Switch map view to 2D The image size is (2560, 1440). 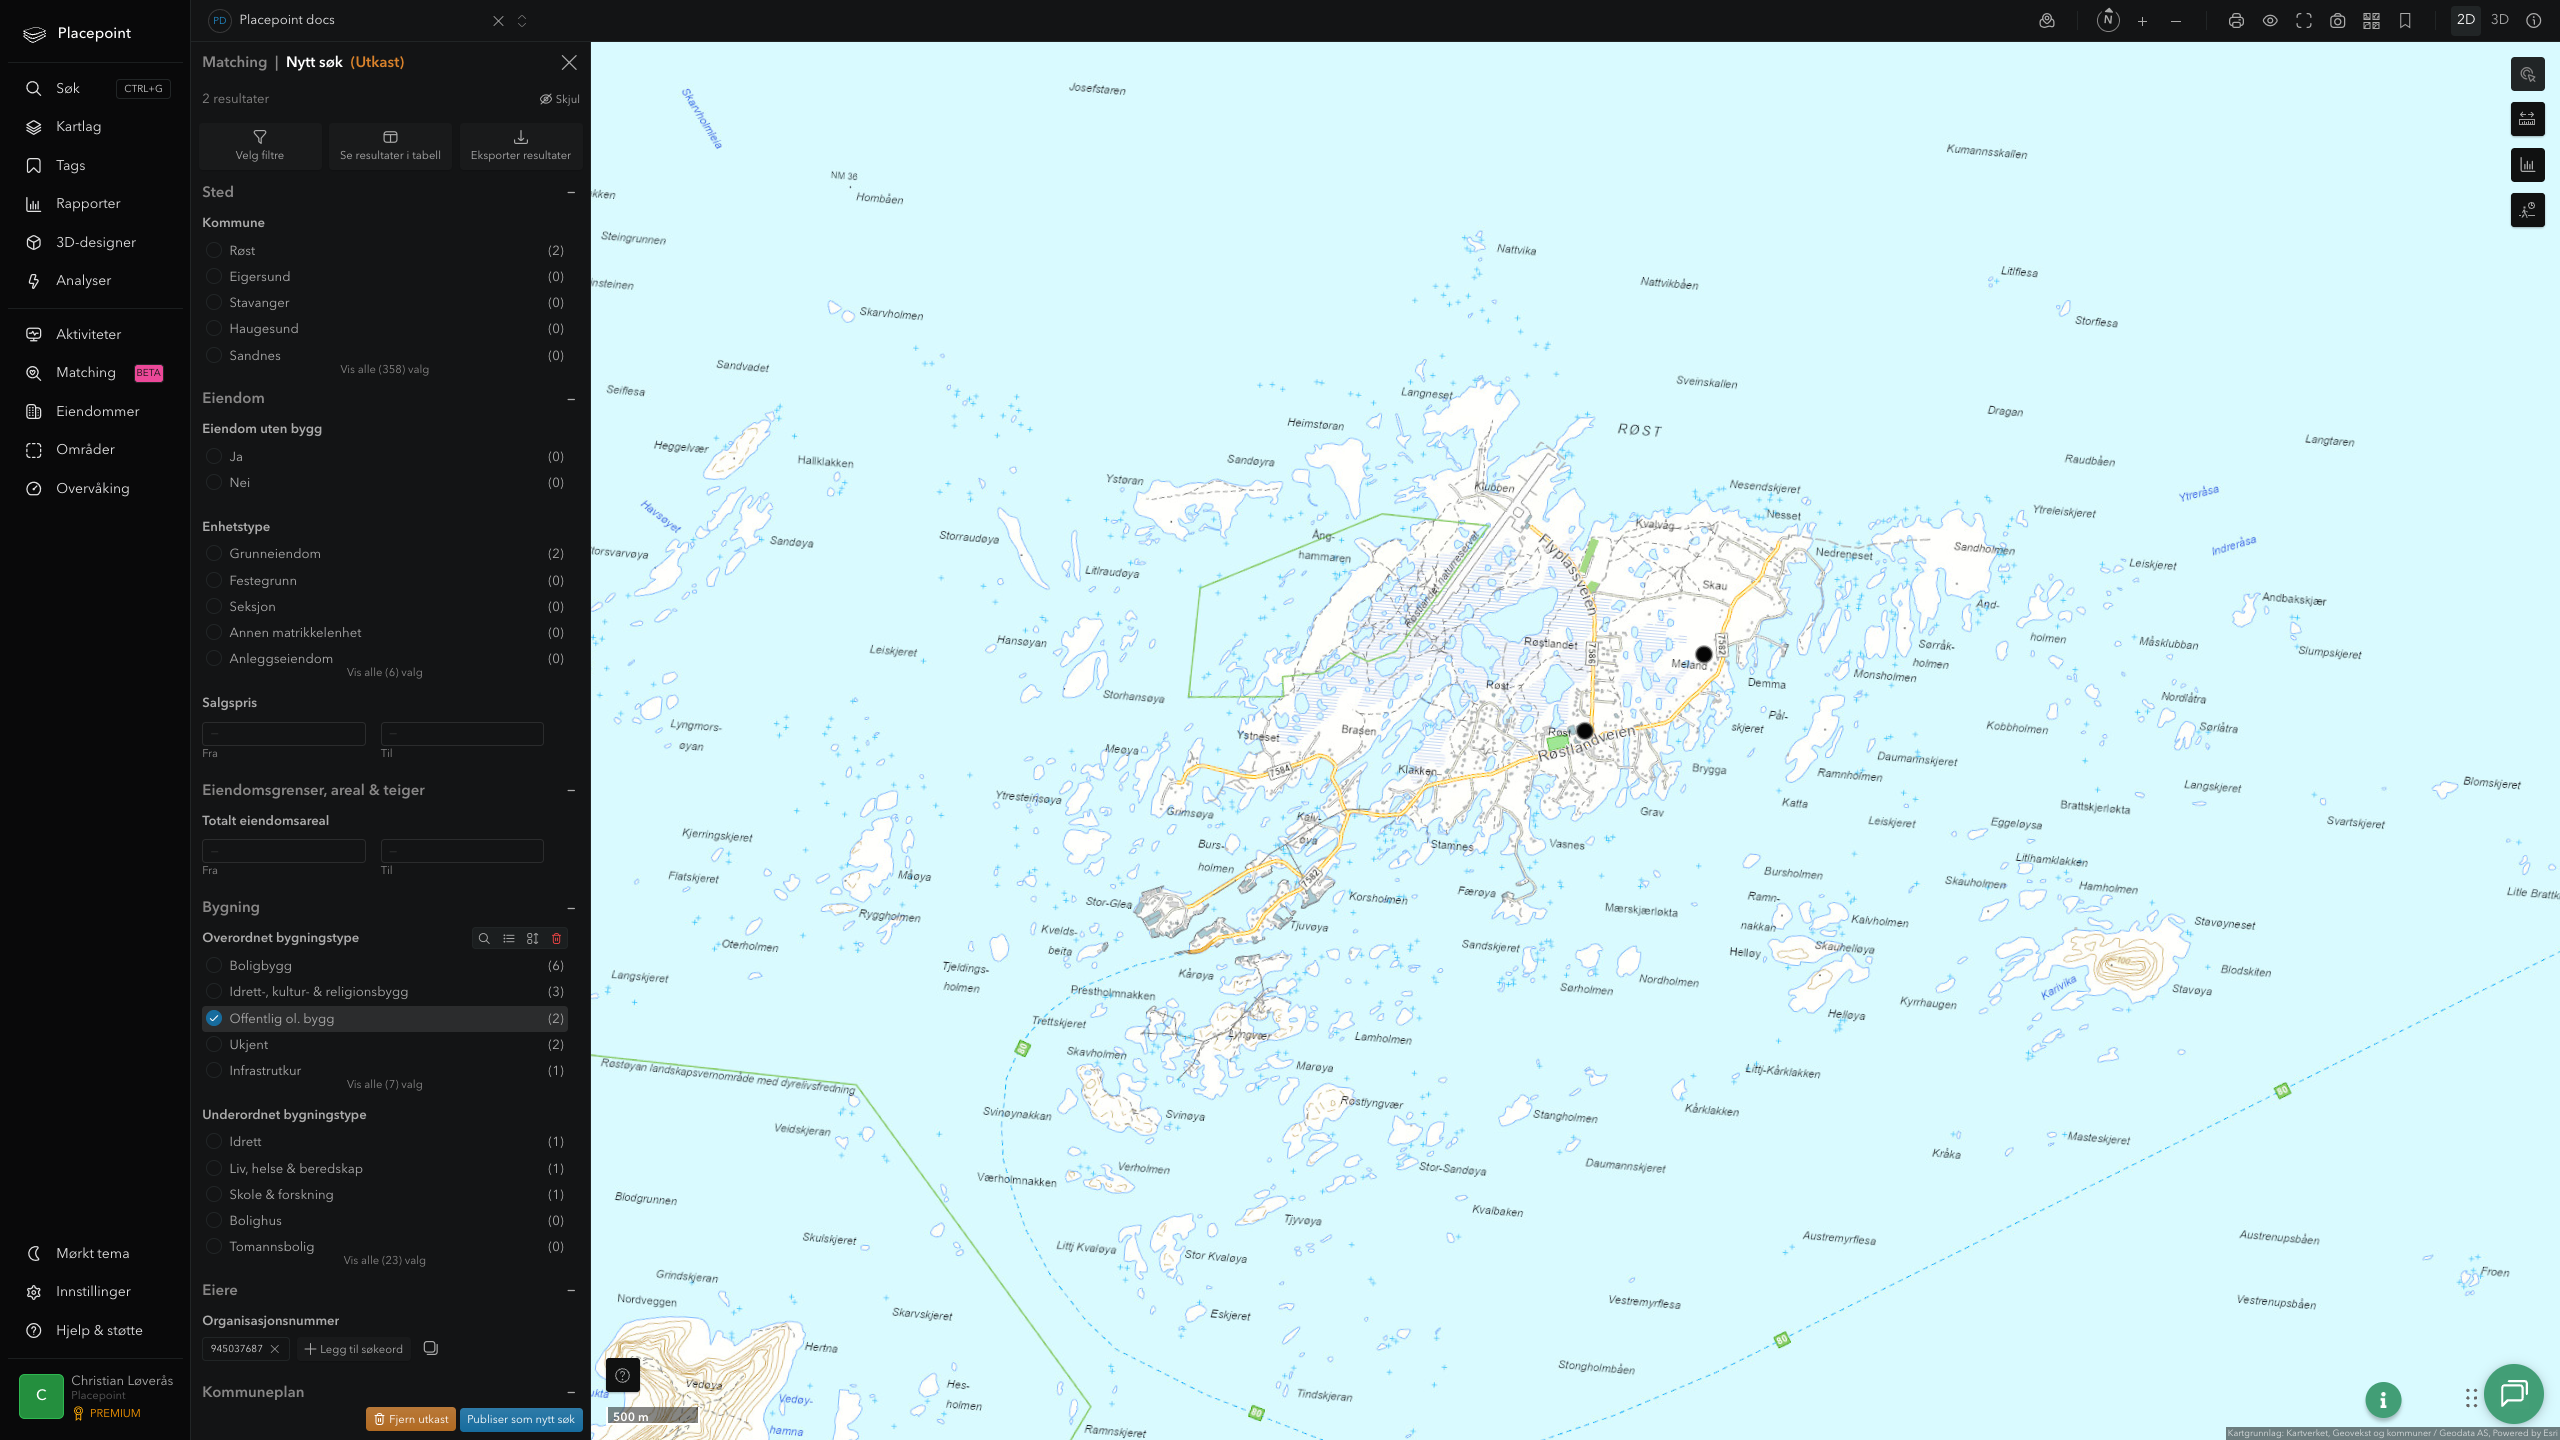[2466, 20]
